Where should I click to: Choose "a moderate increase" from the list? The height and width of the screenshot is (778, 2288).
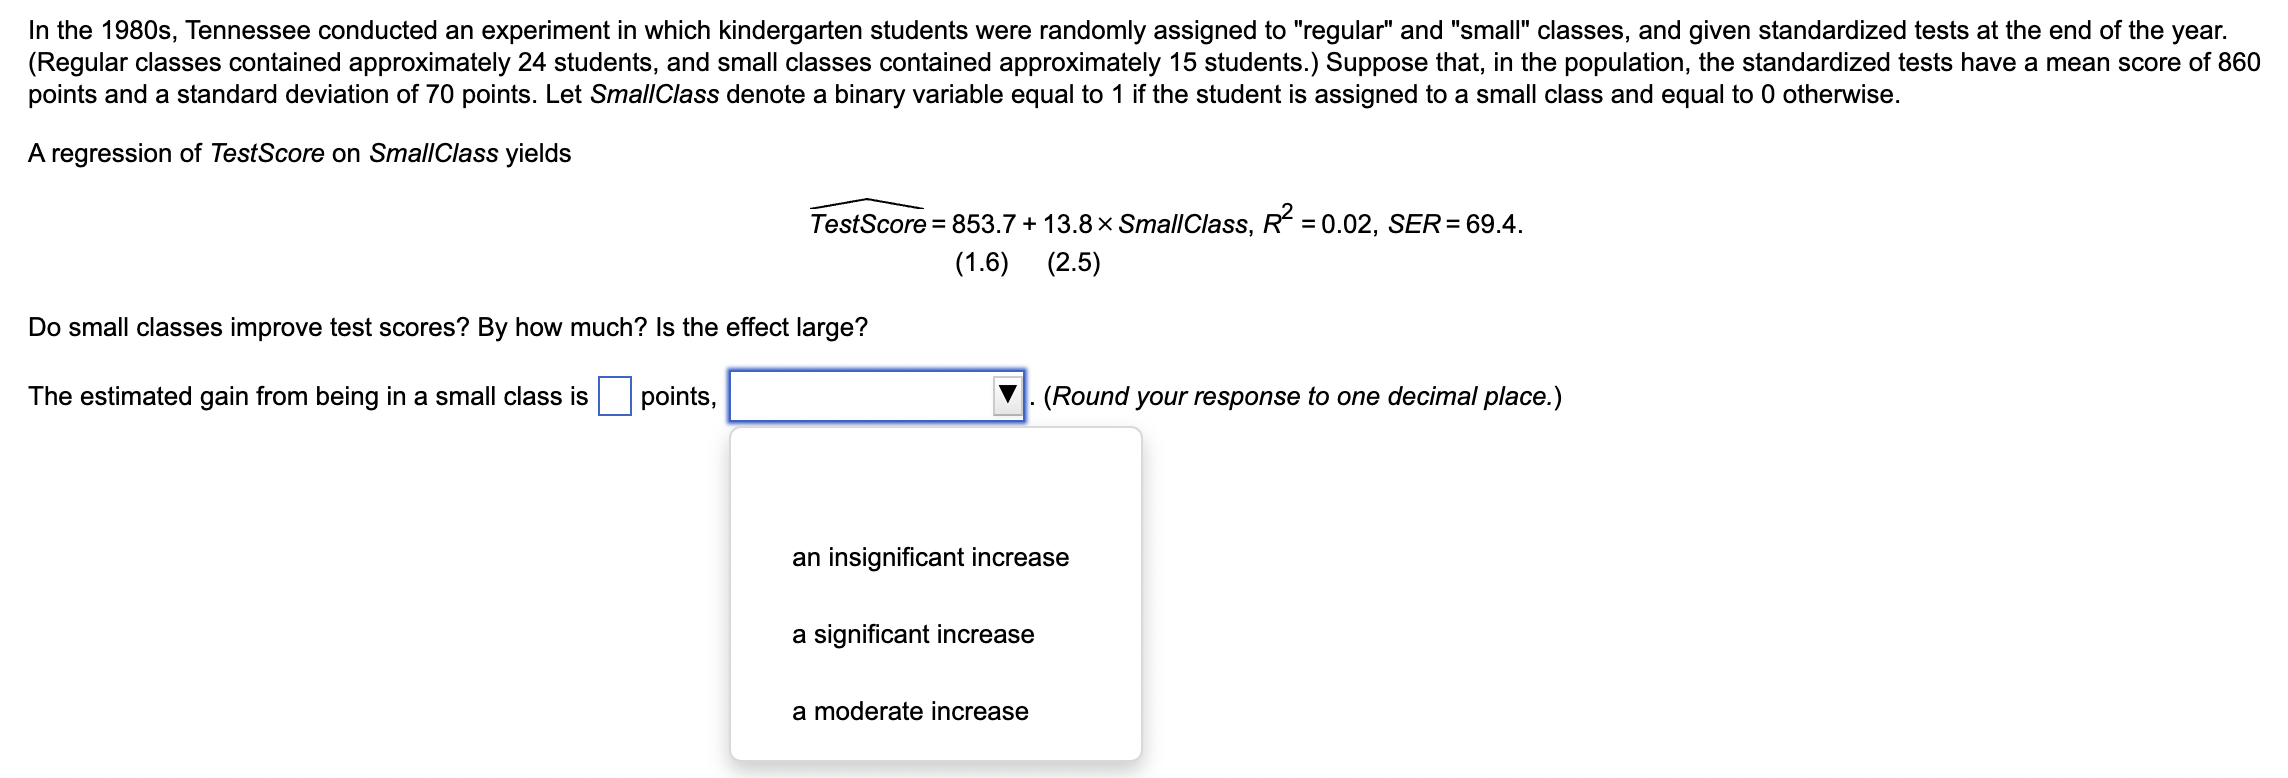909,711
